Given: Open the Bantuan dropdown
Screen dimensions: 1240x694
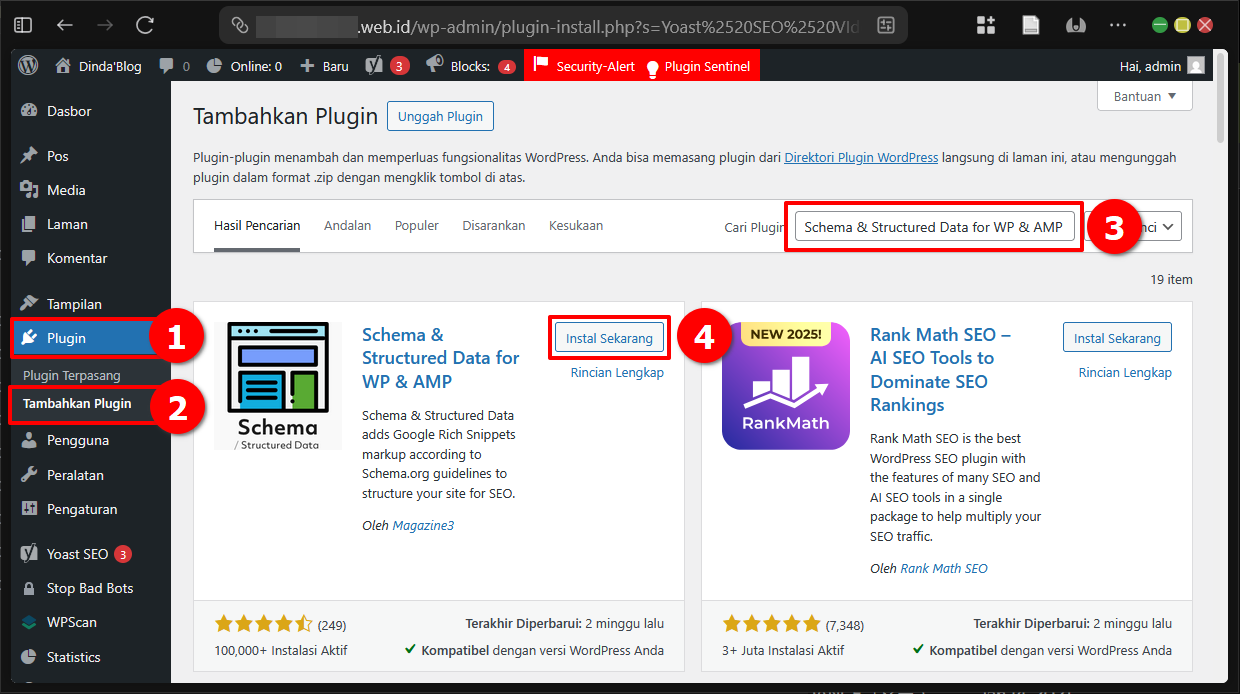Looking at the screenshot, I should [1144, 96].
